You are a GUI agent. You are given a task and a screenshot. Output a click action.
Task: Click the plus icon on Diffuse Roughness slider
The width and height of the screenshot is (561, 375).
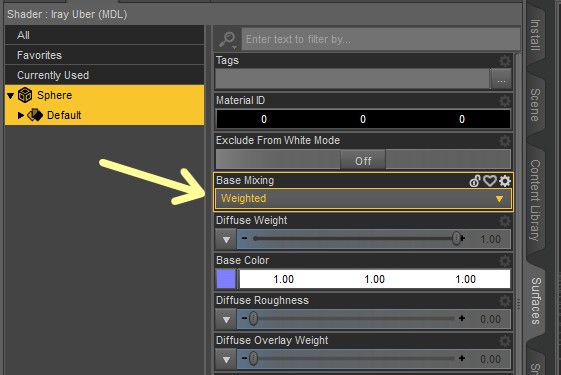coord(462,318)
